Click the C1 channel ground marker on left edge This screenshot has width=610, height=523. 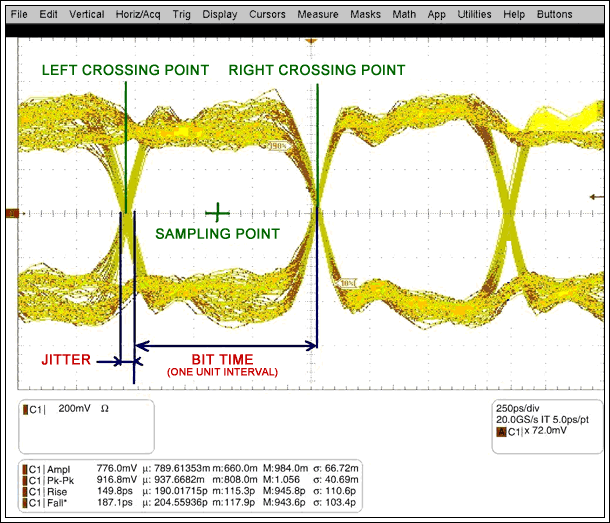tap(12, 212)
